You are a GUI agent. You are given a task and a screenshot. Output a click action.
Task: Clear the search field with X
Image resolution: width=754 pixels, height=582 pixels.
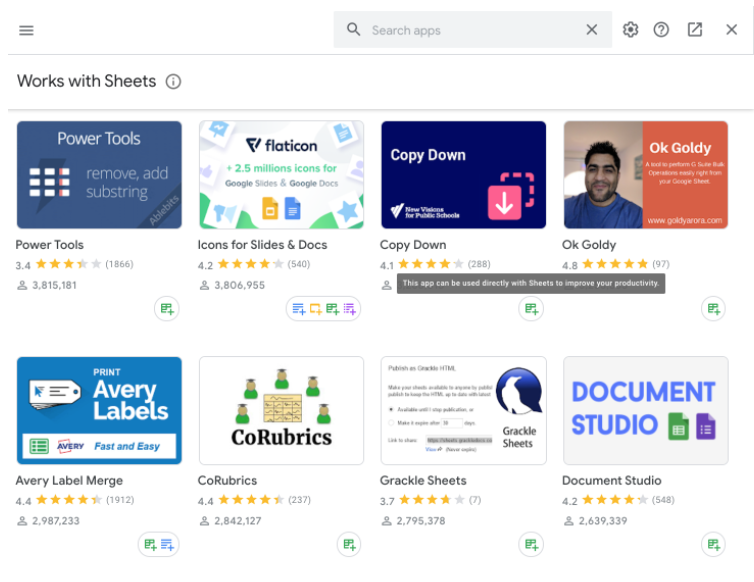coord(591,30)
